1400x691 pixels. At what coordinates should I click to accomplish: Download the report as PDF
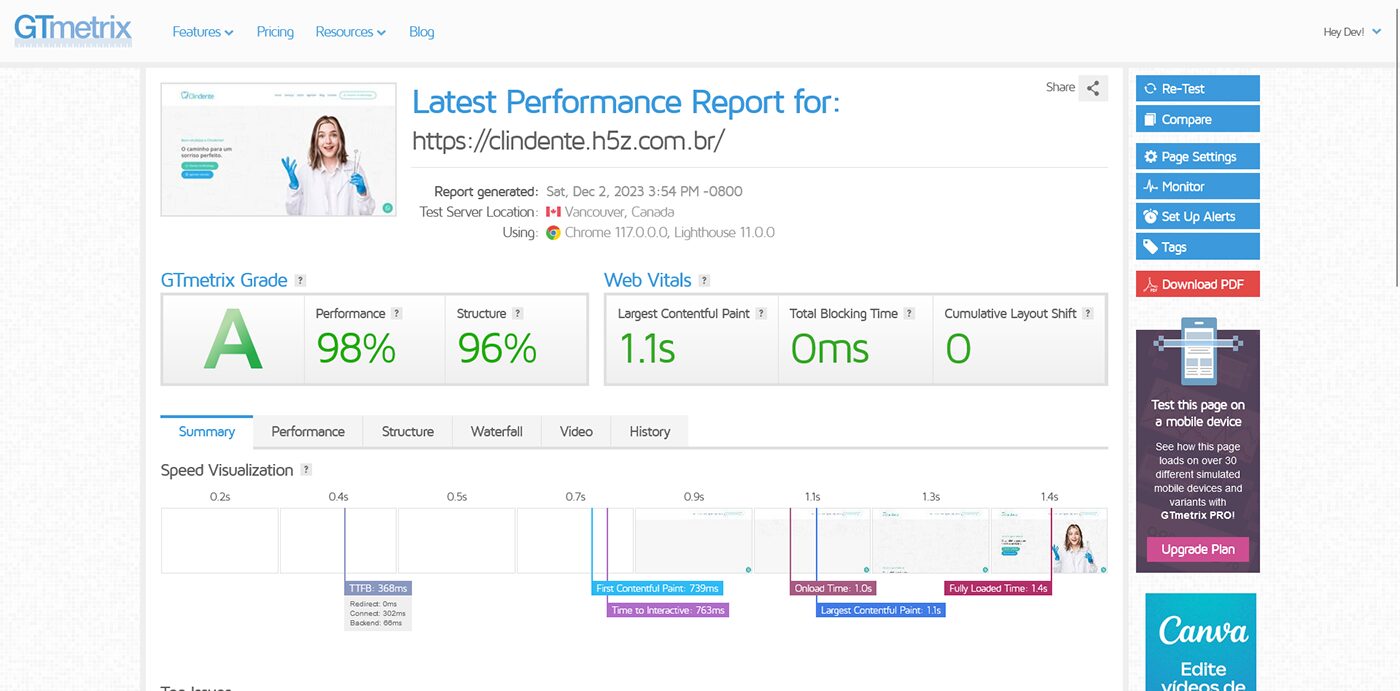1197,284
